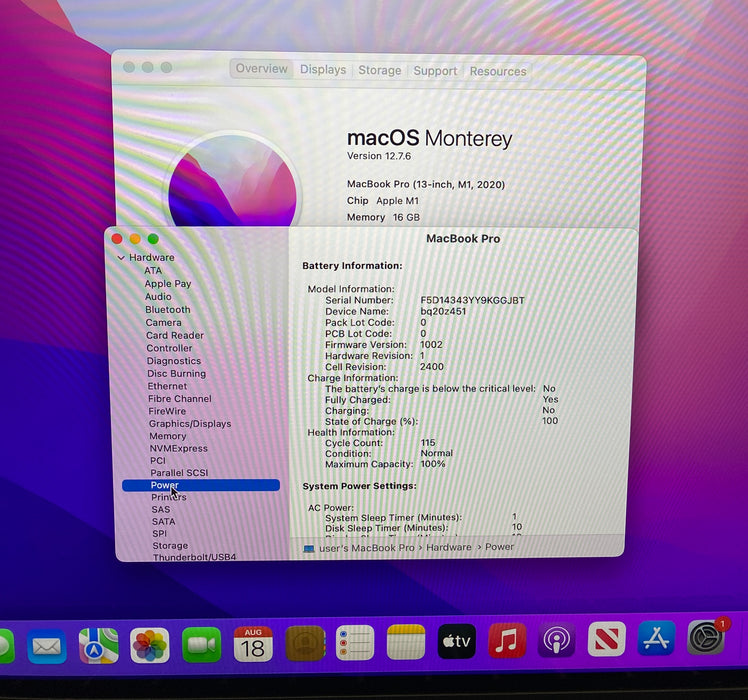Click the Maximum Capacity 100% value
The image size is (748, 700).
tap(433, 463)
